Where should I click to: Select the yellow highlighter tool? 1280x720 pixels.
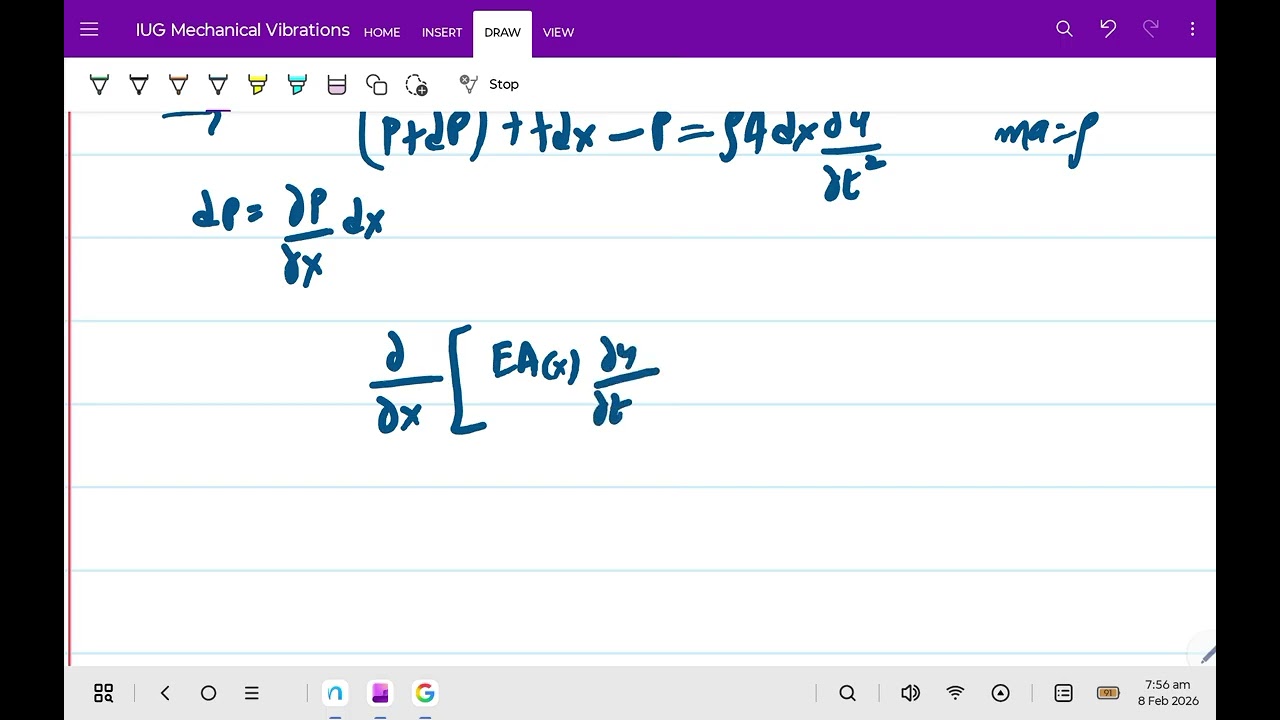coord(258,85)
